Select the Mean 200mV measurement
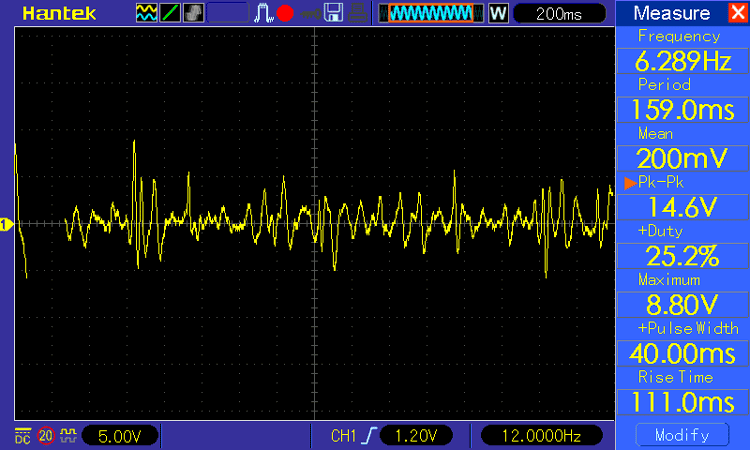The height and width of the screenshot is (450, 750). (683, 159)
